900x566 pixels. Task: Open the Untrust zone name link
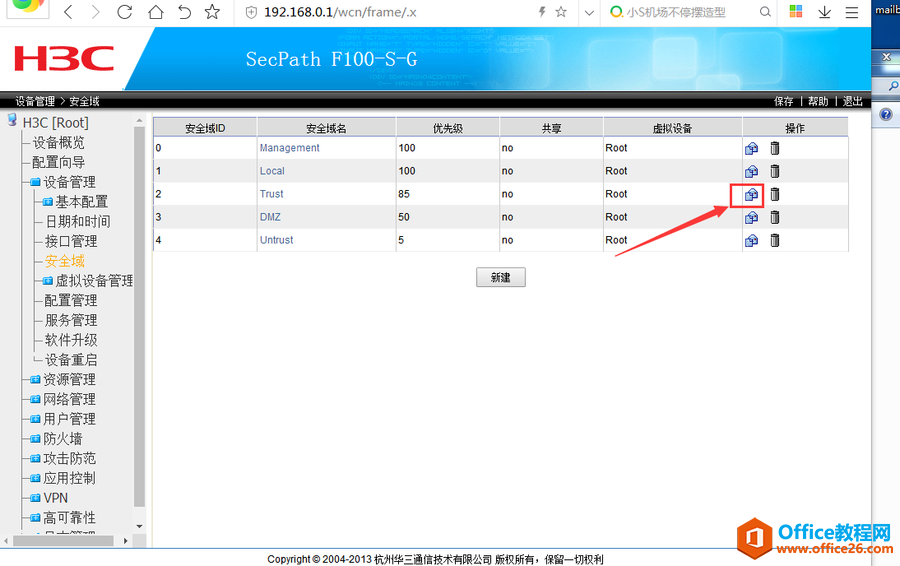[276, 240]
